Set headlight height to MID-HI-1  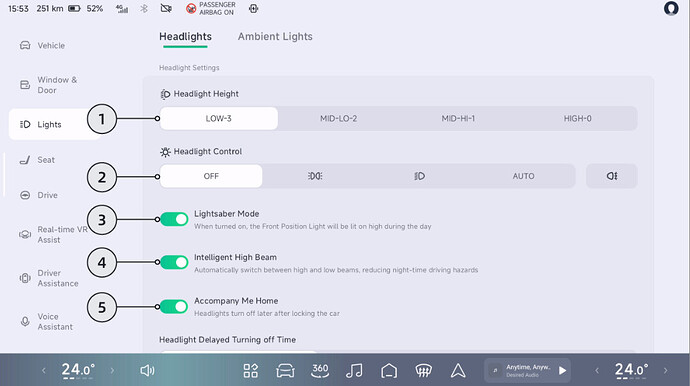click(458, 118)
